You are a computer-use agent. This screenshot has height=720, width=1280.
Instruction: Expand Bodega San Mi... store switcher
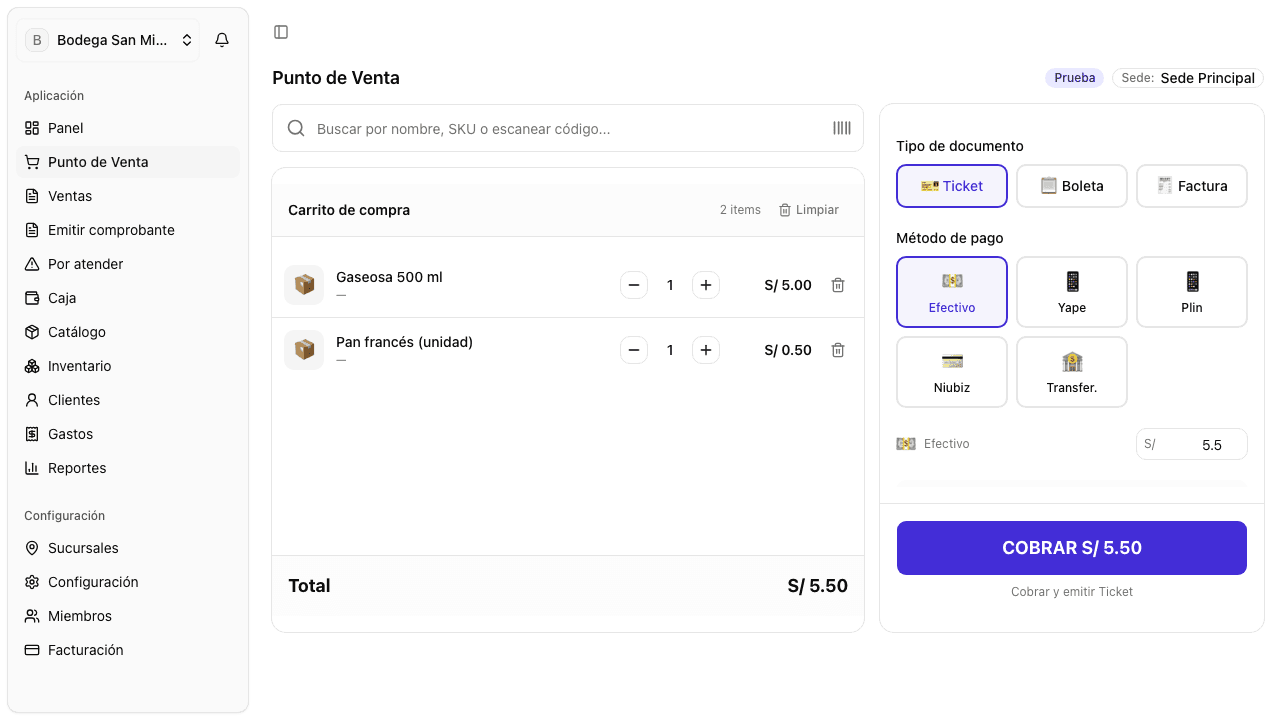(108, 40)
